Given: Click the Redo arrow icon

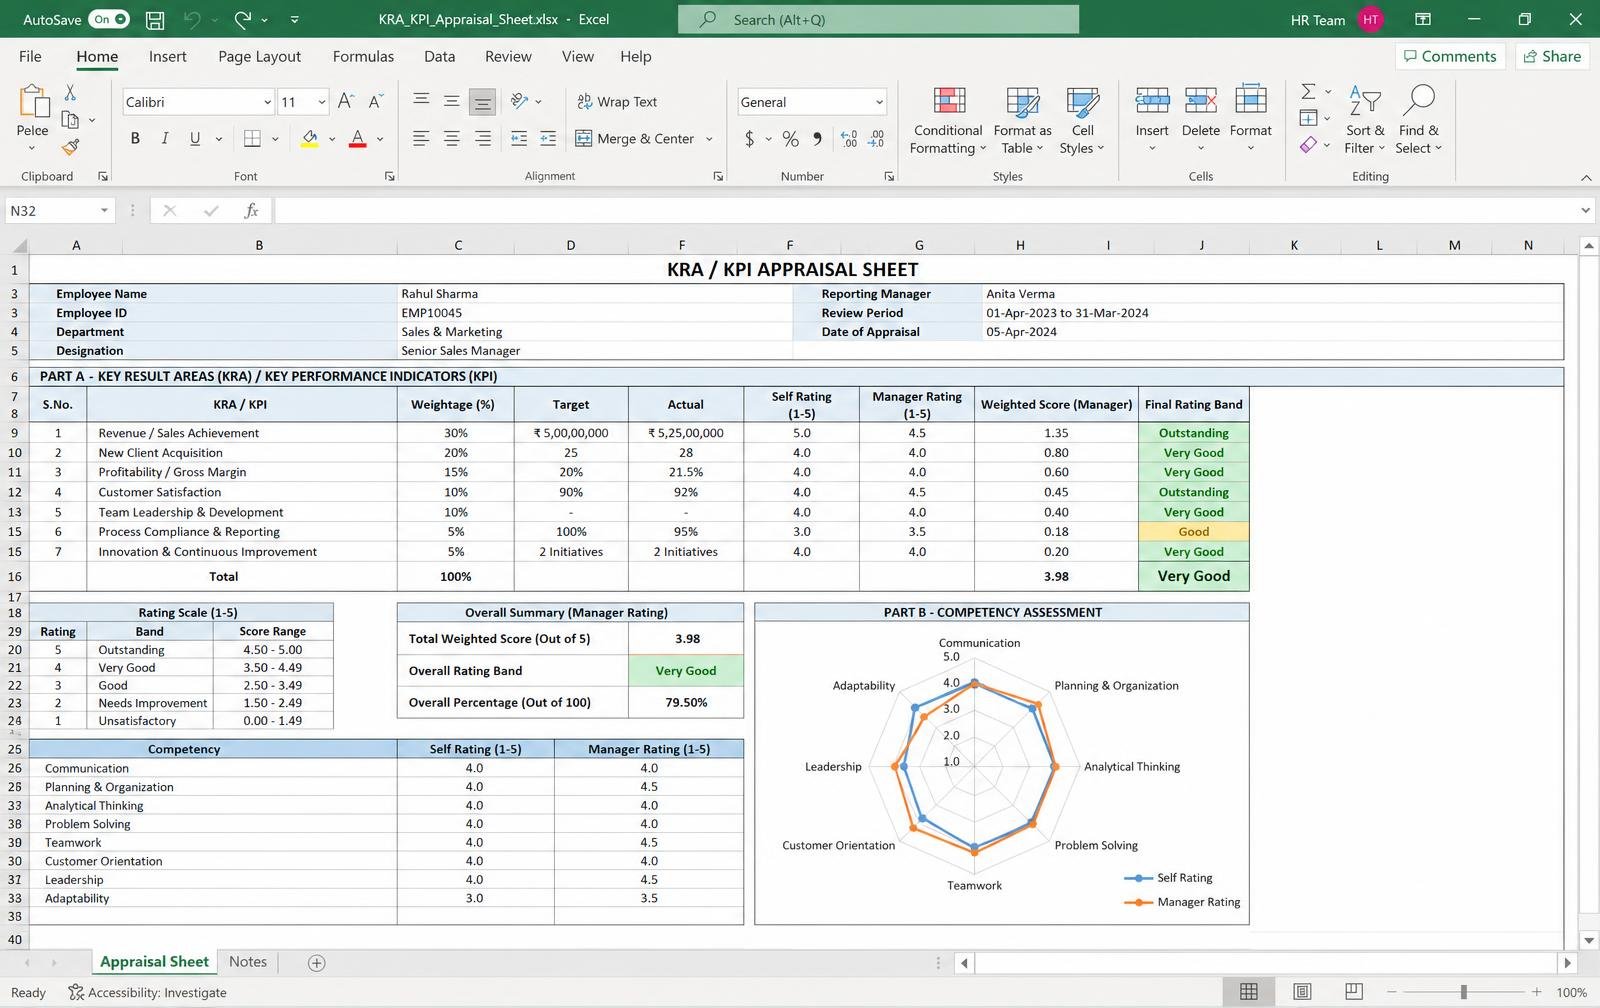Looking at the screenshot, I should pyautogui.click(x=243, y=19).
